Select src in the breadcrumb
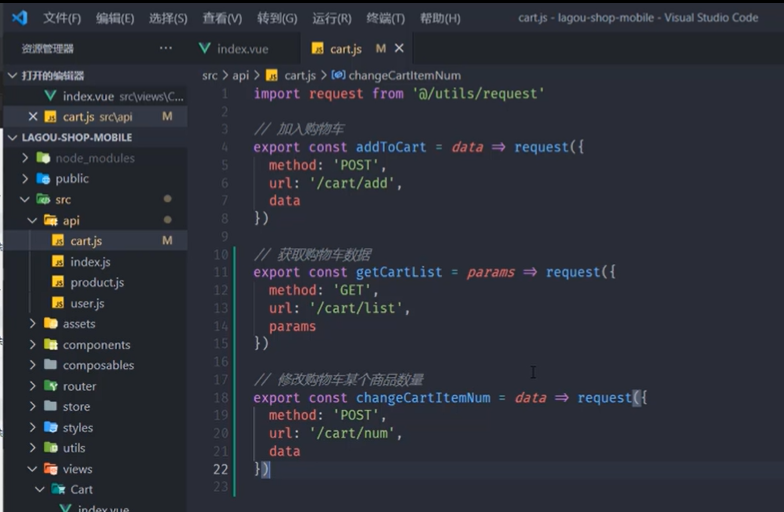The image size is (784, 512). 210,76
